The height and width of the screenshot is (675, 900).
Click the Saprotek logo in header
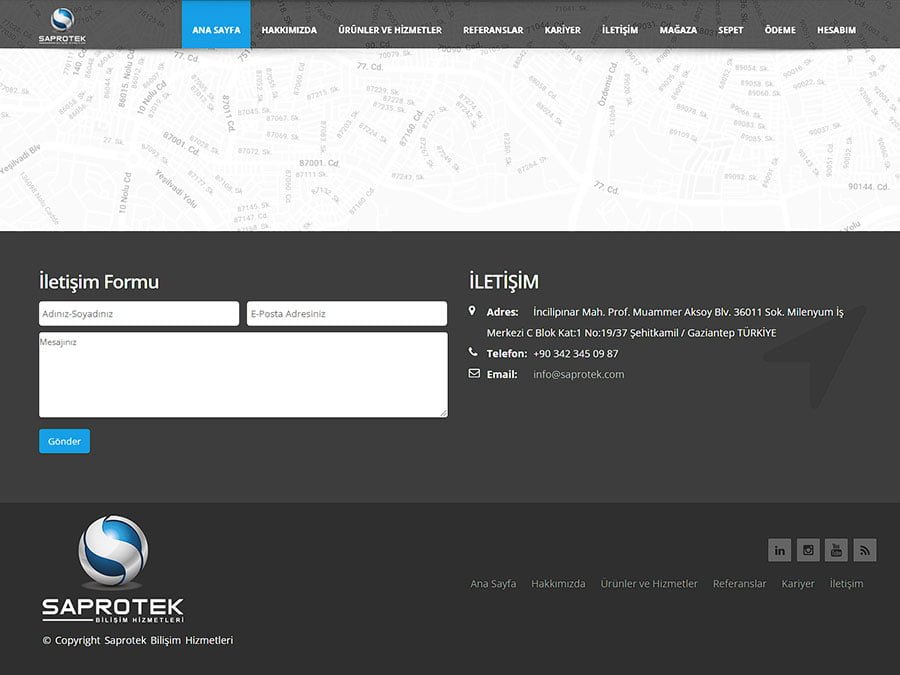(x=62, y=25)
